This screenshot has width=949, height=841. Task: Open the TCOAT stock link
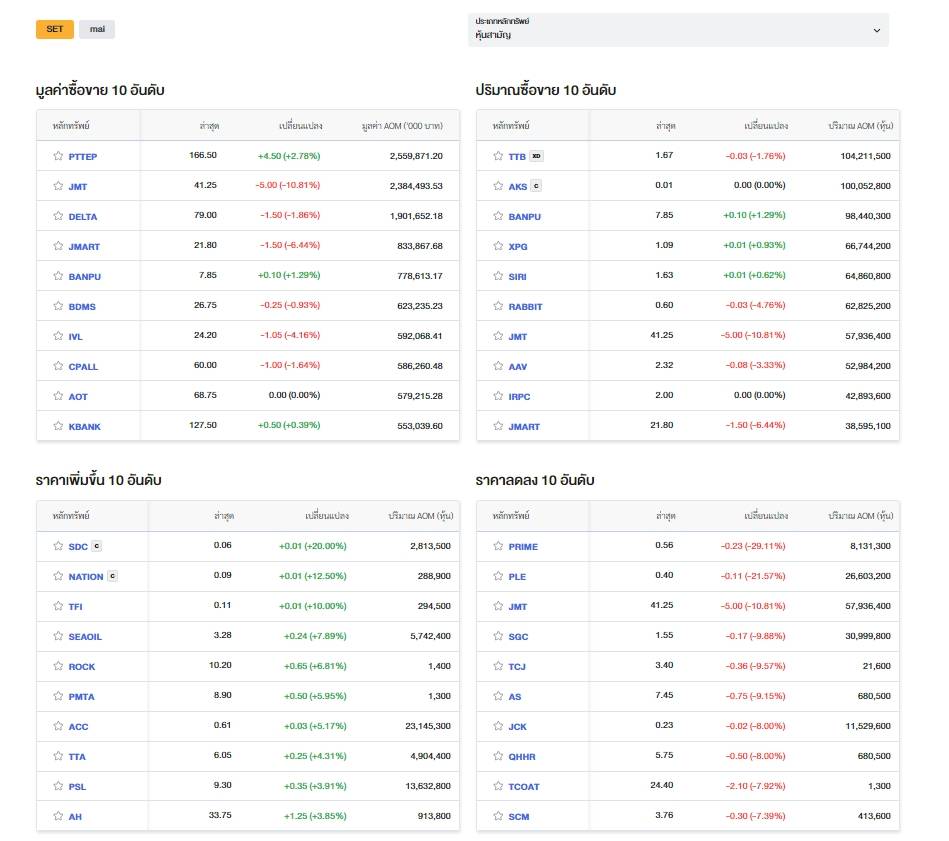[x=524, y=787]
